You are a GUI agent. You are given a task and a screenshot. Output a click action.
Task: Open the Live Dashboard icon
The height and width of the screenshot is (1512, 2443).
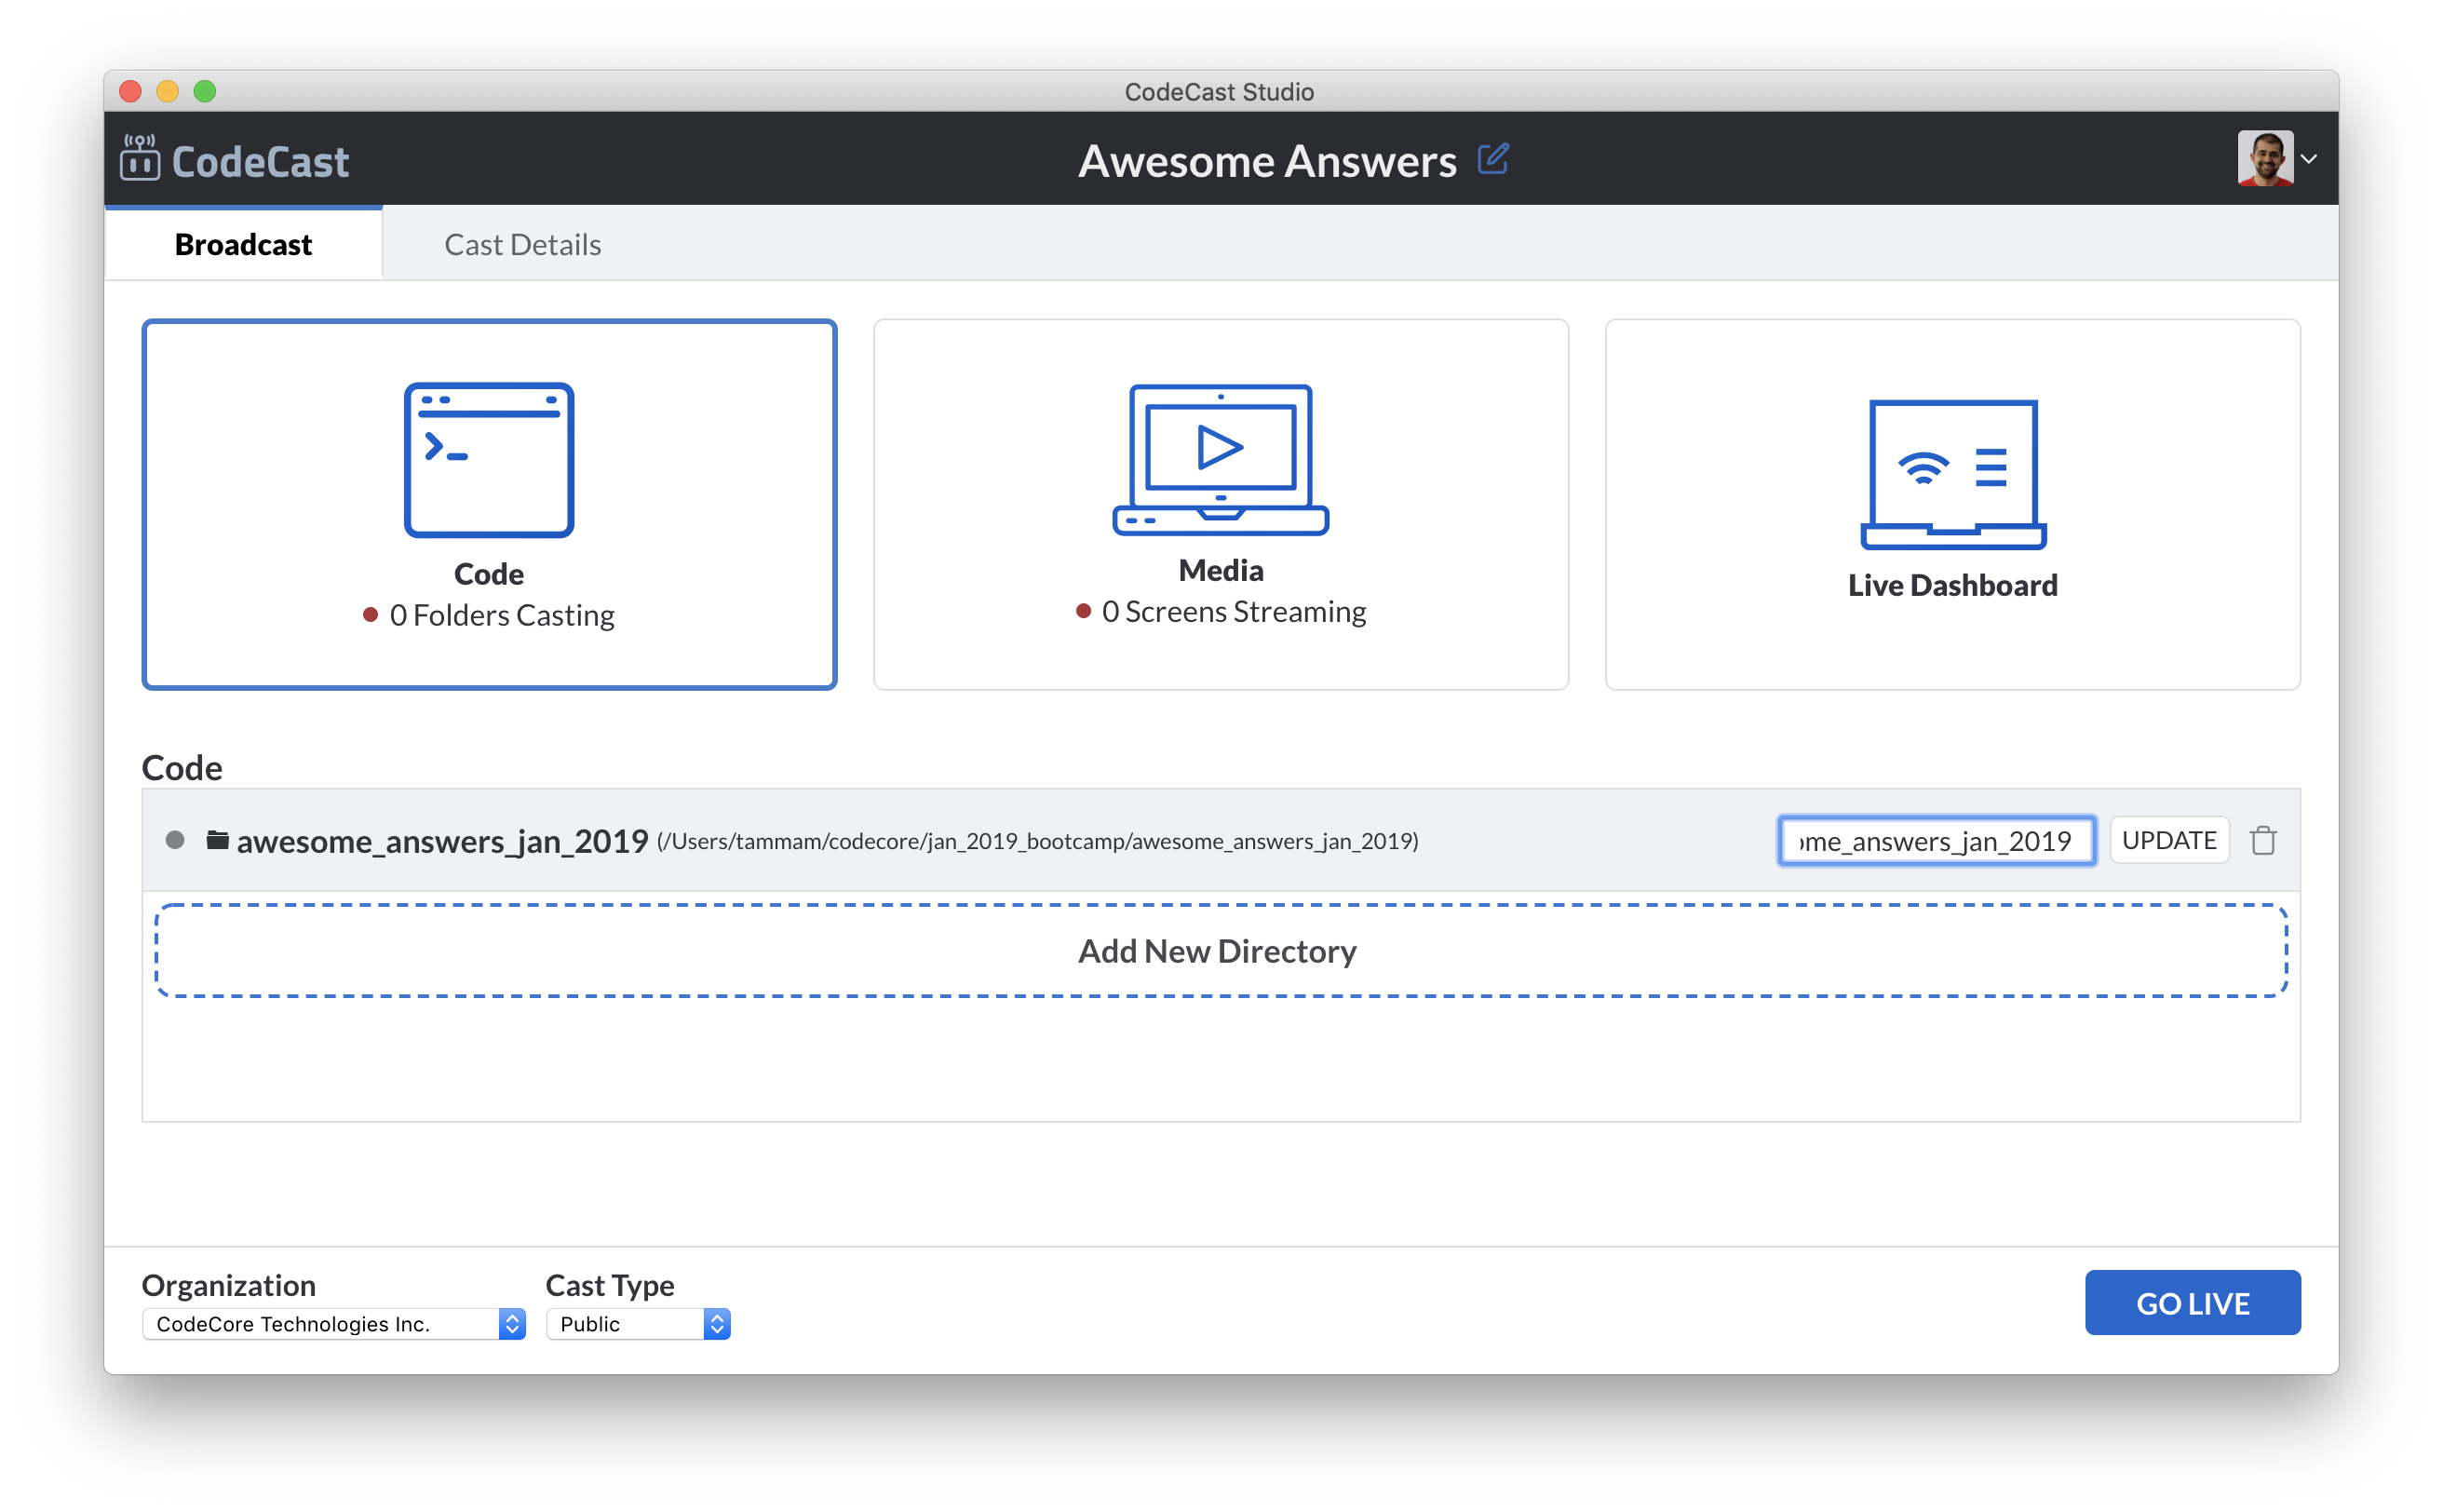[1952, 474]
